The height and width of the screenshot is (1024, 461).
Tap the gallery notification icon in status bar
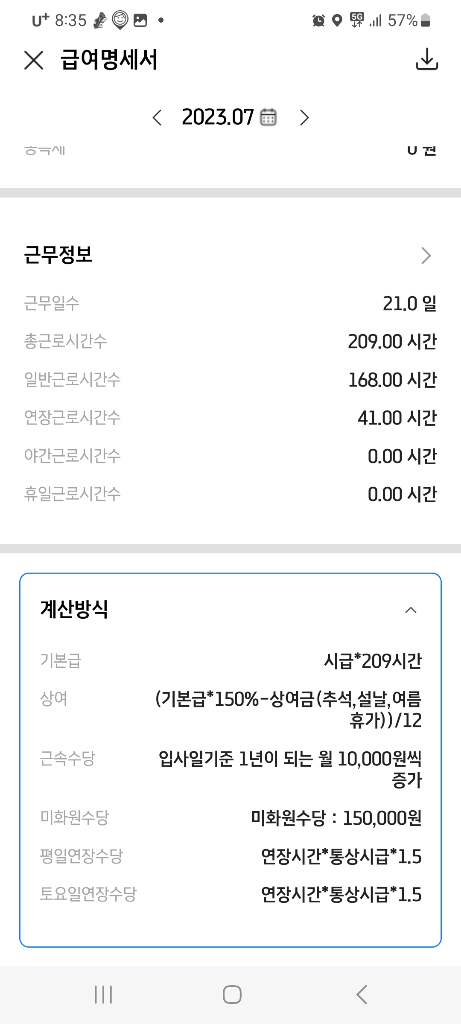click(x=140, y=20)
